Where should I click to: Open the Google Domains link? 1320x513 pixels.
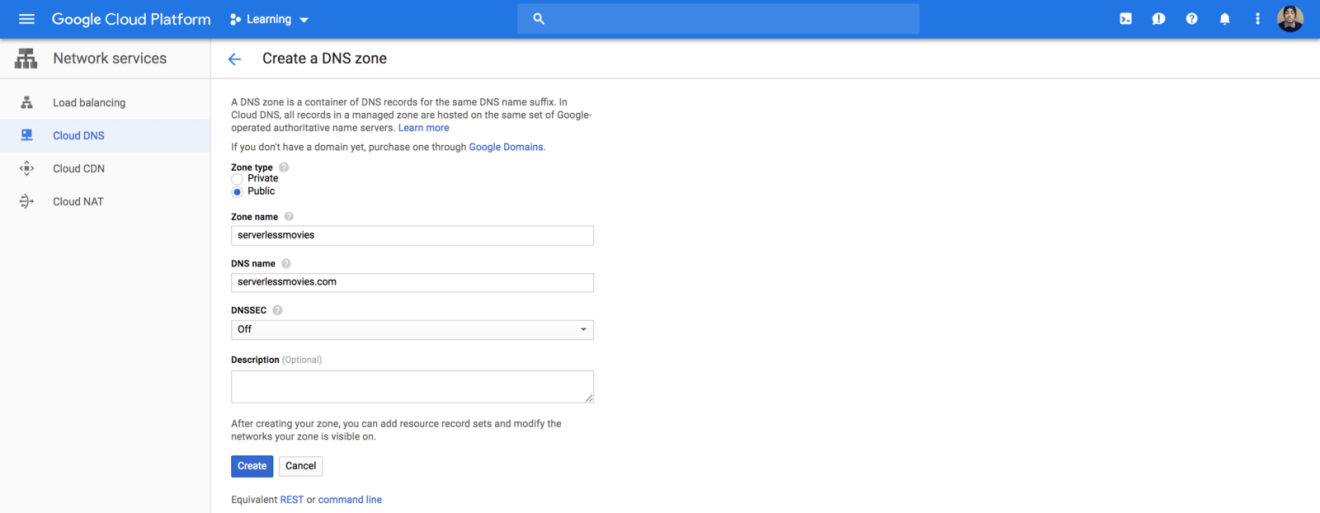click(x=505, y=147)
